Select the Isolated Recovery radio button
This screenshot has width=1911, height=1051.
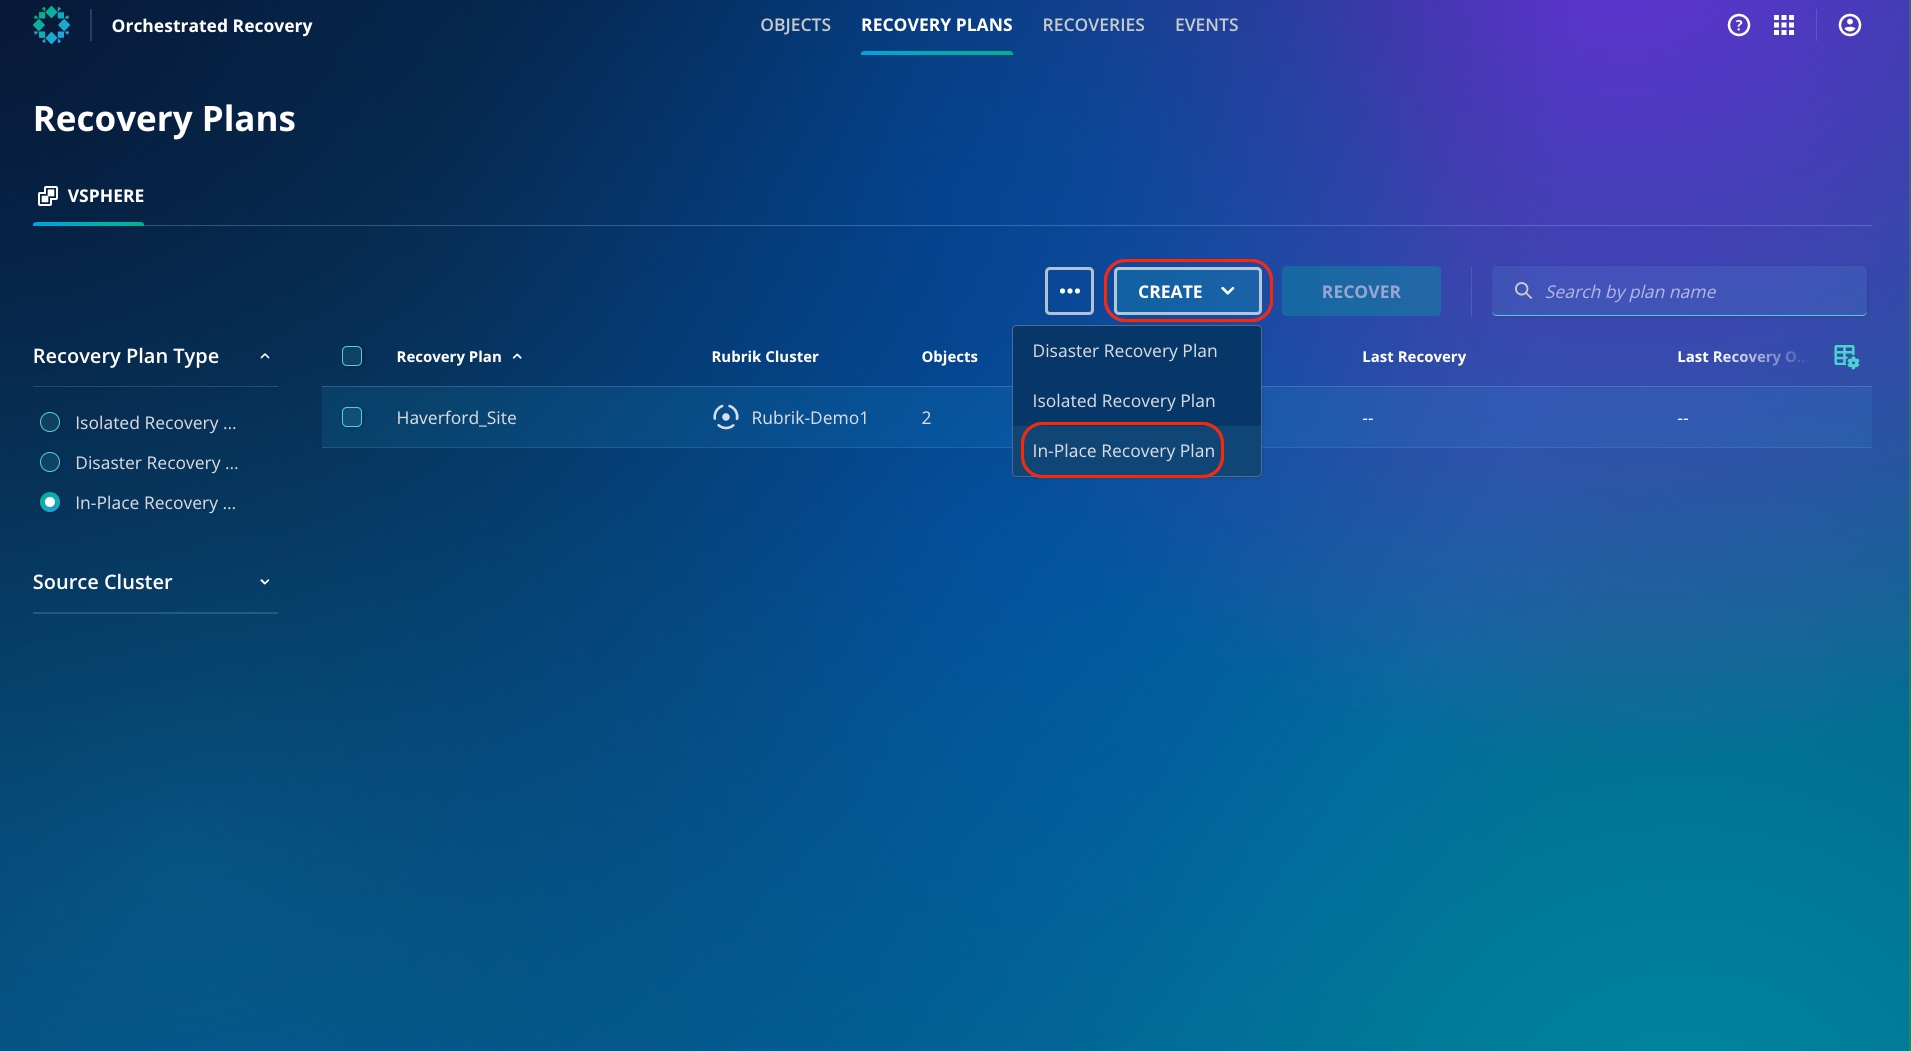click(50, 422)
